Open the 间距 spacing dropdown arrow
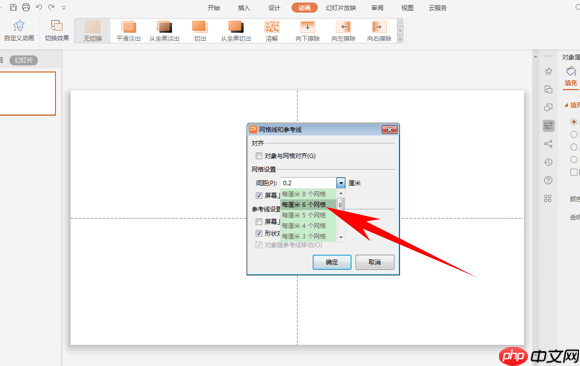 pyautogui.click(x=341, y=183)
